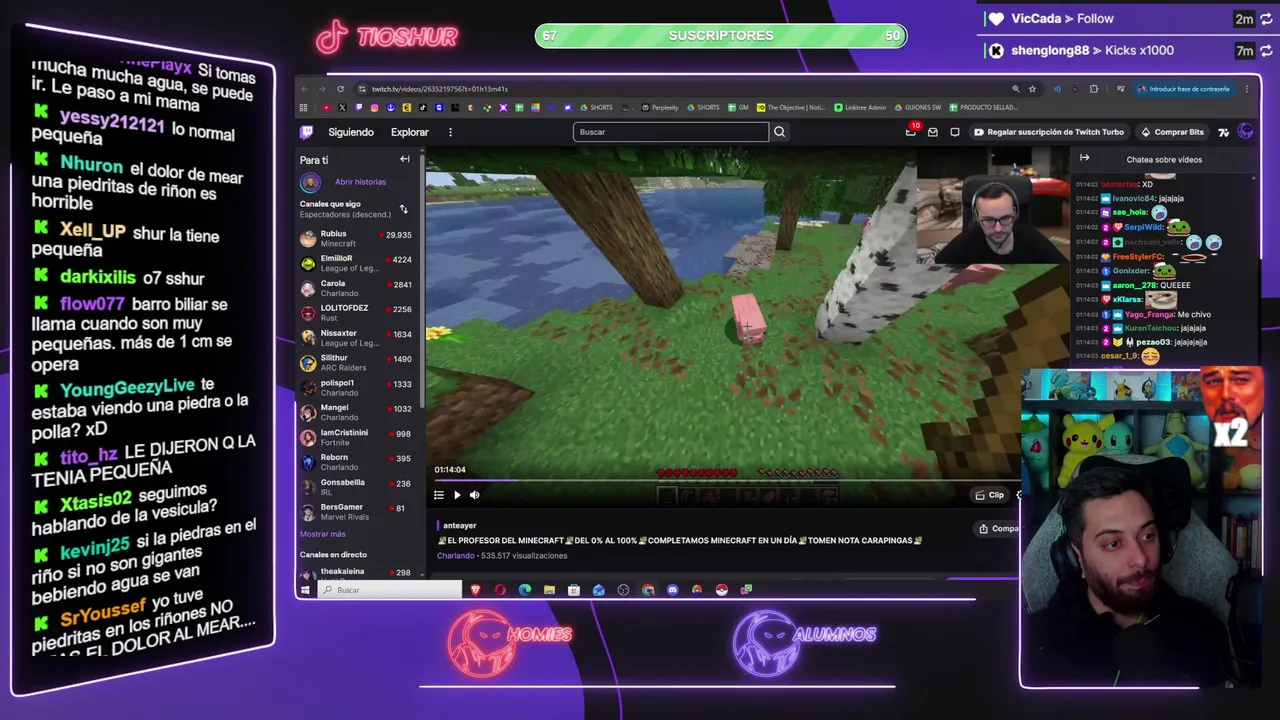Play the Twitch video

tap(457, 495)
